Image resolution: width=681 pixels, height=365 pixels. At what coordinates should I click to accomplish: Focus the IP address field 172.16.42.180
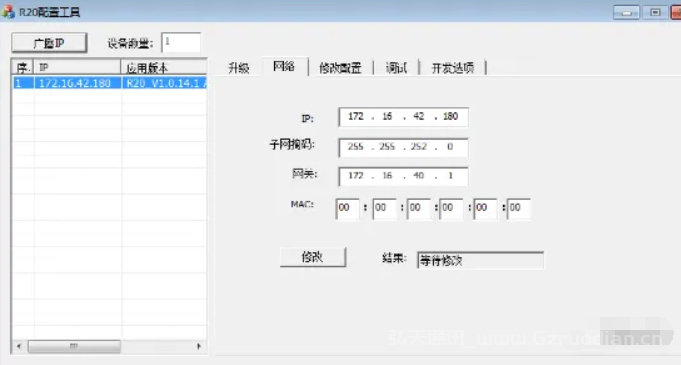pyautogui.click(x=403, y=116)
